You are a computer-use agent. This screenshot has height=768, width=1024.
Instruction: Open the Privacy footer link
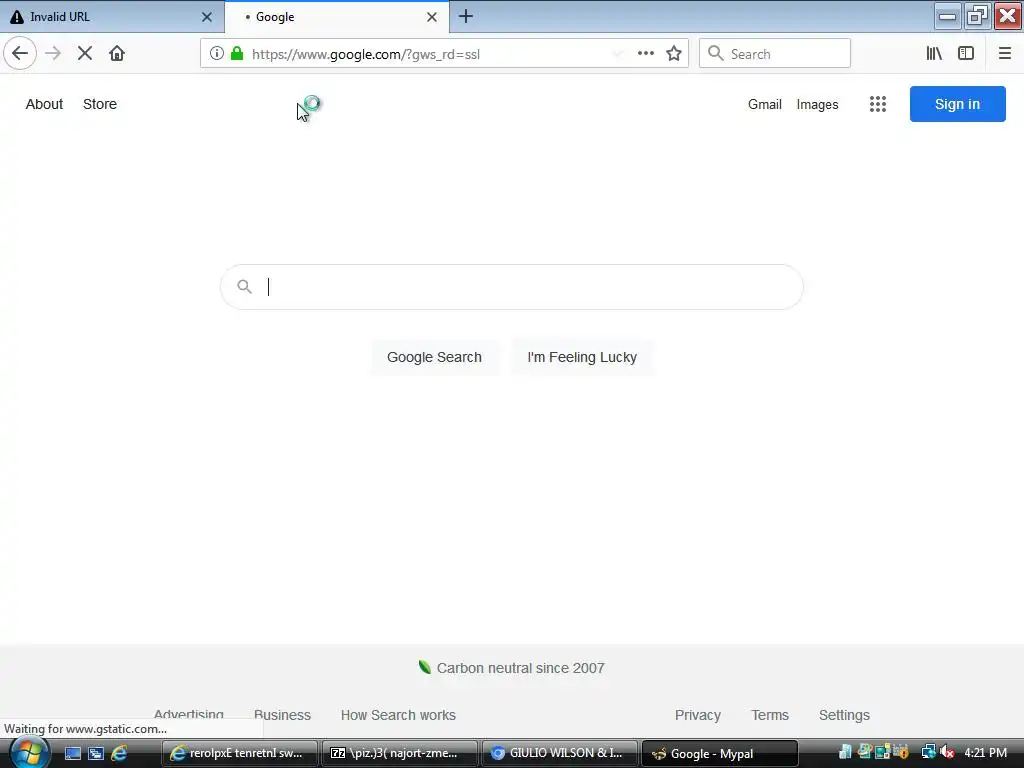697,714
